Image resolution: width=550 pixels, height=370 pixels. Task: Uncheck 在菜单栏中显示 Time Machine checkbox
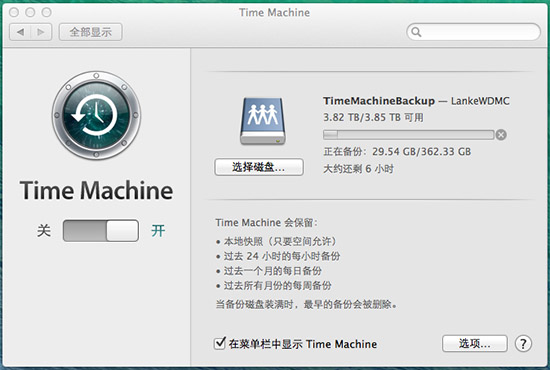(x=220, y=343)
